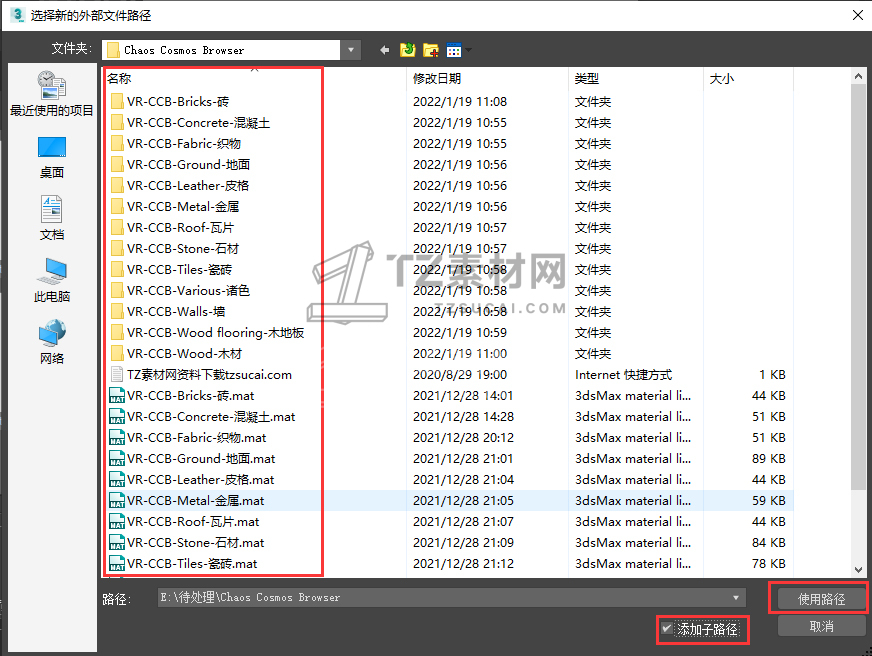
Task: Click the 1 KB size cell
Action: point(772,374)
